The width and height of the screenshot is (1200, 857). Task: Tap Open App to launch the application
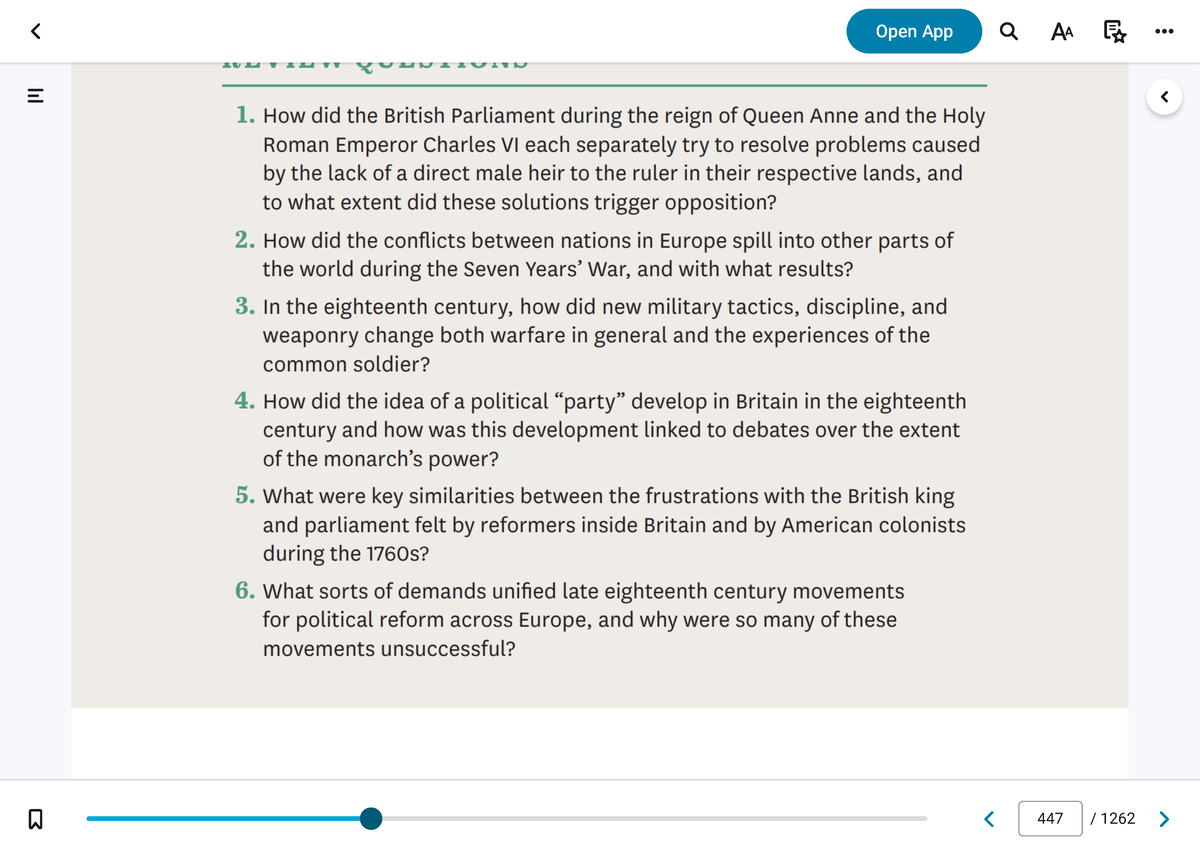click(x=913, y=31)
